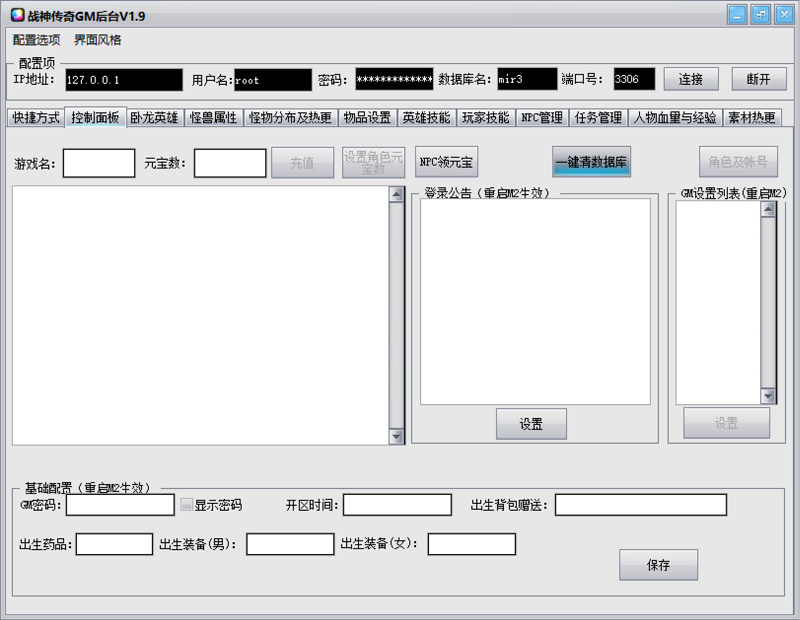This screenshot has height=620, width=800.
Task: Select the 控制面板 tab
Action: pyautogui.click(x=95, y=117)
